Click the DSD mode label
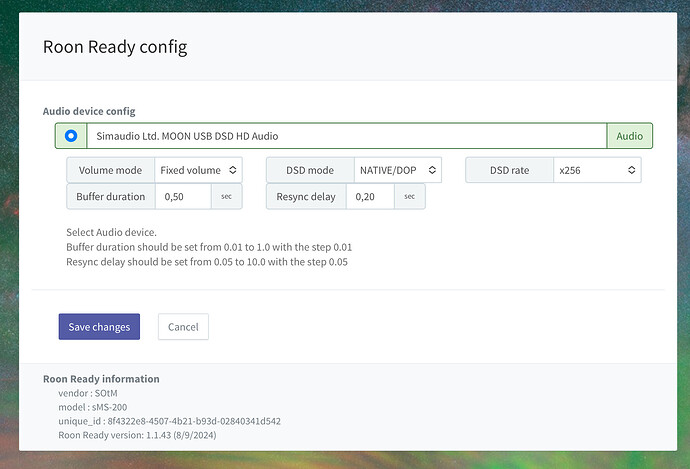 pos(310,170)
